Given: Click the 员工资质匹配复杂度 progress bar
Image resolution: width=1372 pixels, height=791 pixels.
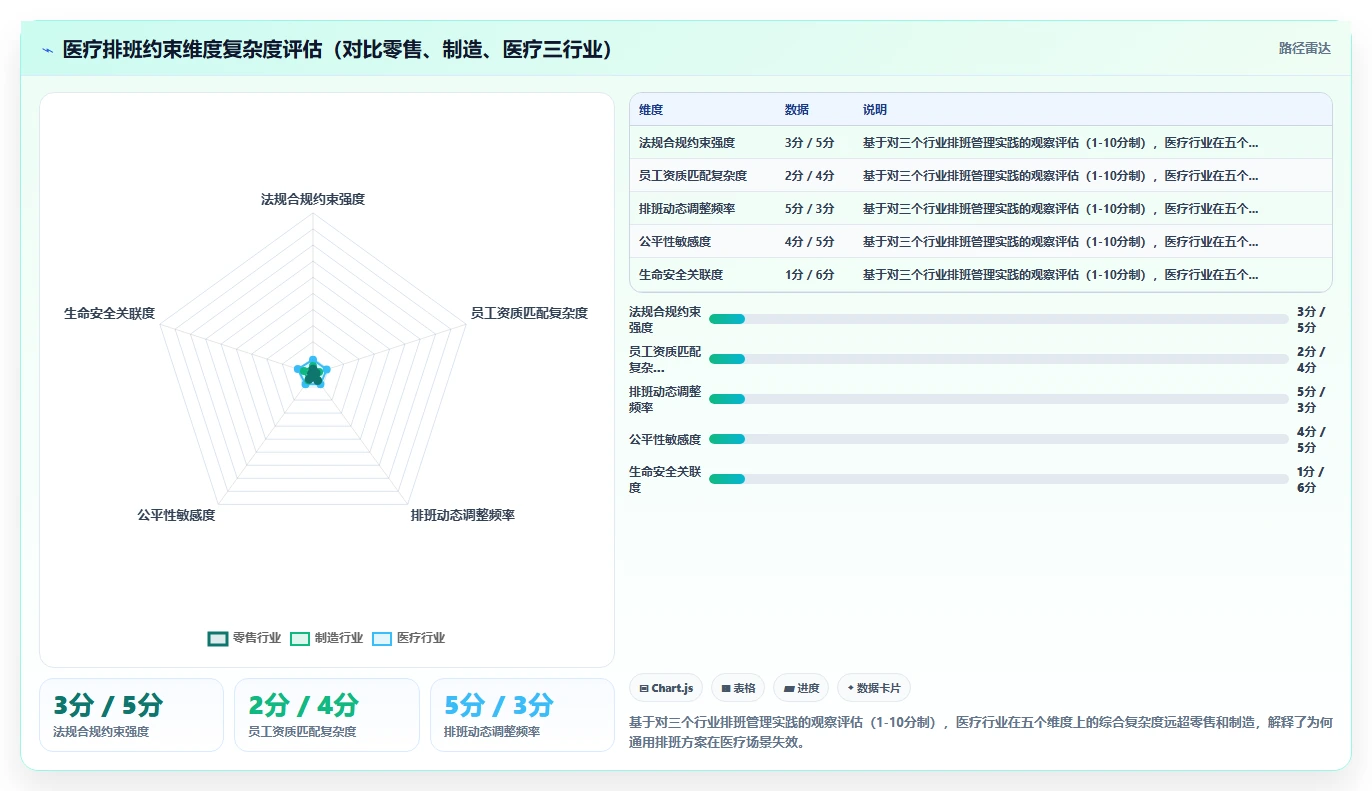Looking at the screenshot, I should (x=999, y=359).
